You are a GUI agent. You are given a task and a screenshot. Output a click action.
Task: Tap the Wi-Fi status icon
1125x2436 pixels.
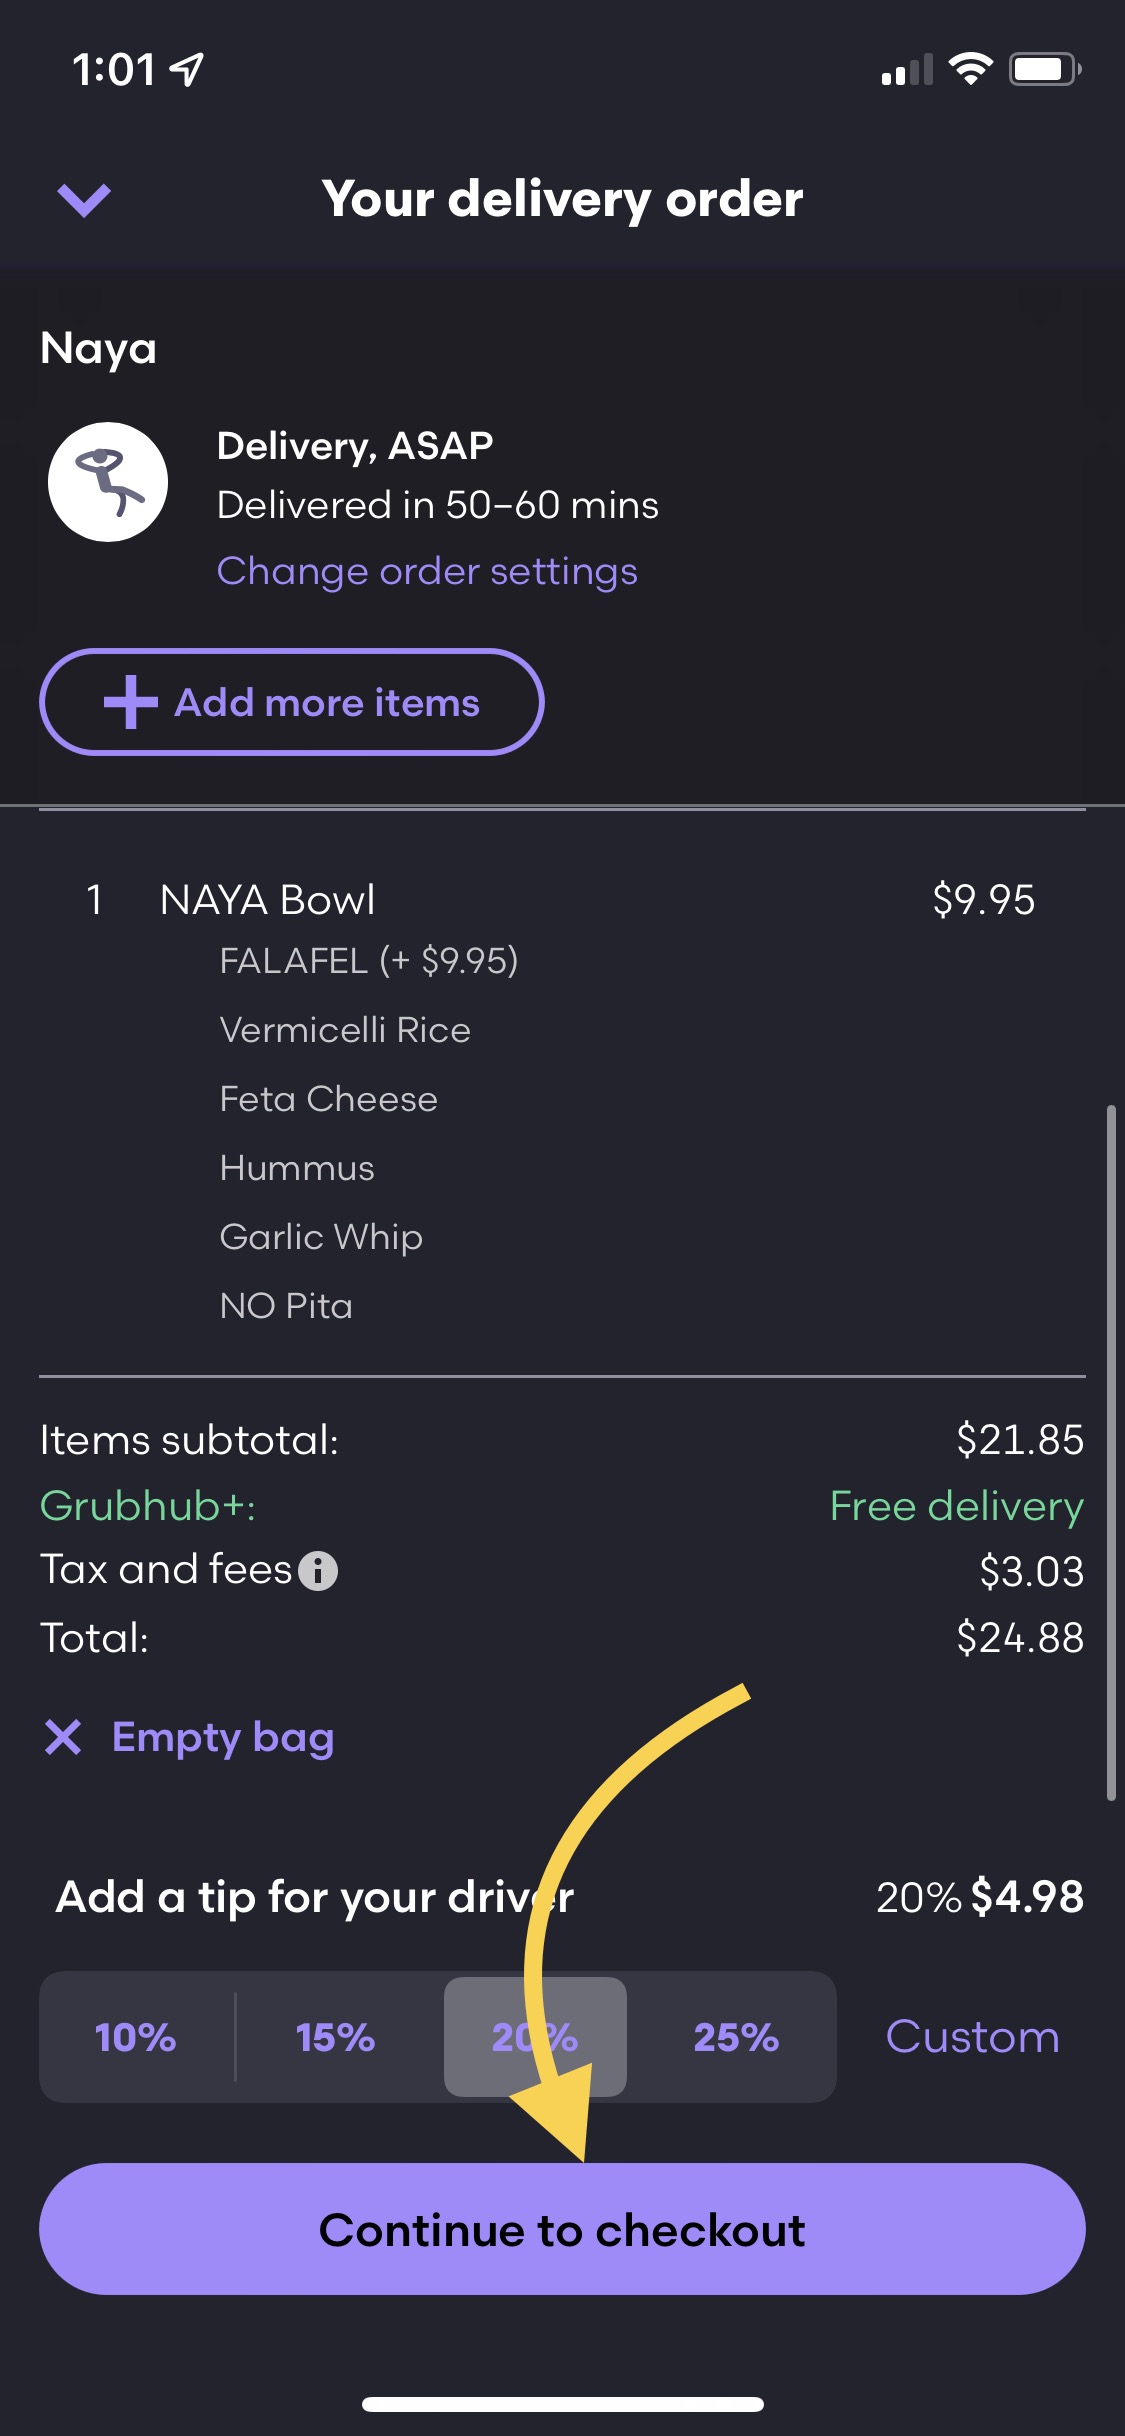pos(969,69)
